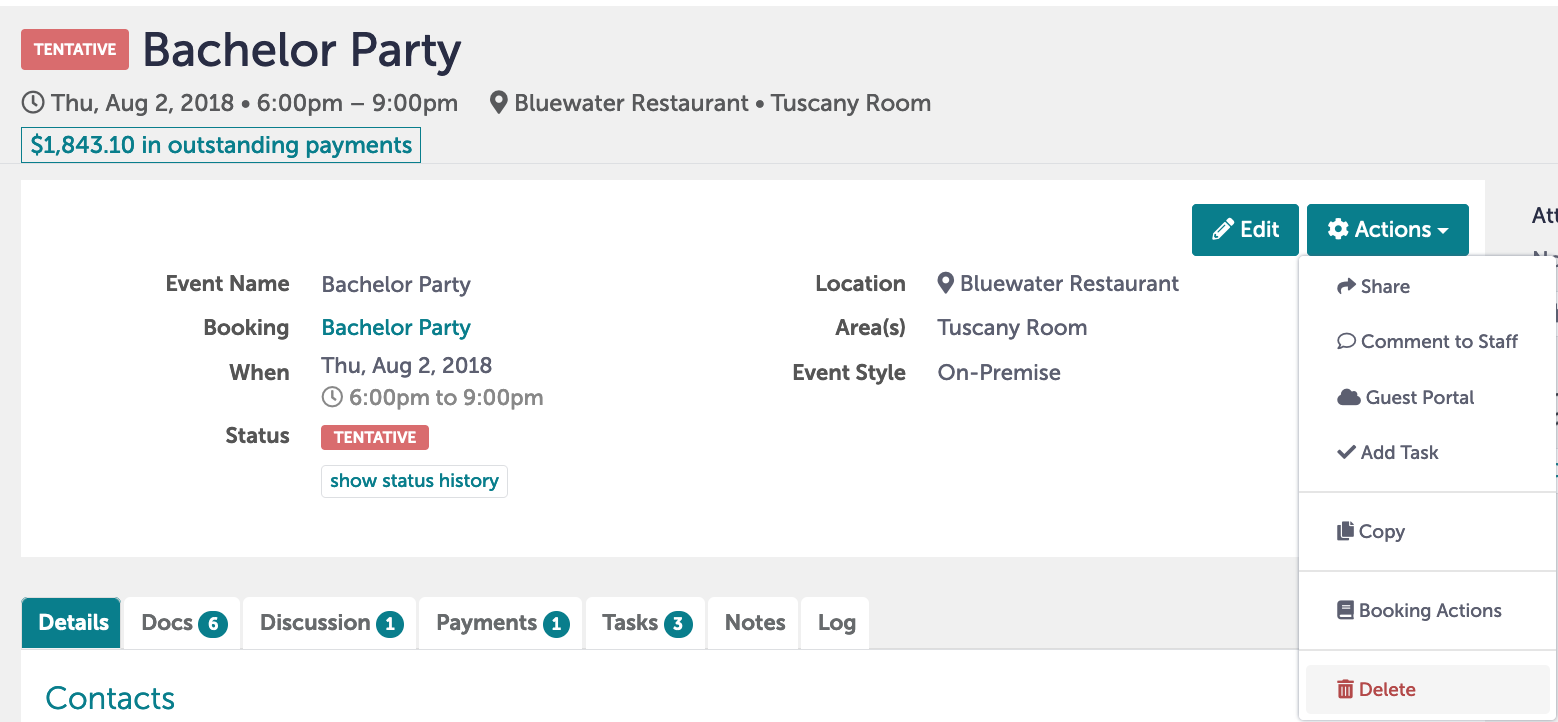Click the Booking Actions book icon
The height and width of the screenshot is (722, 1558).
(1345, 611)
